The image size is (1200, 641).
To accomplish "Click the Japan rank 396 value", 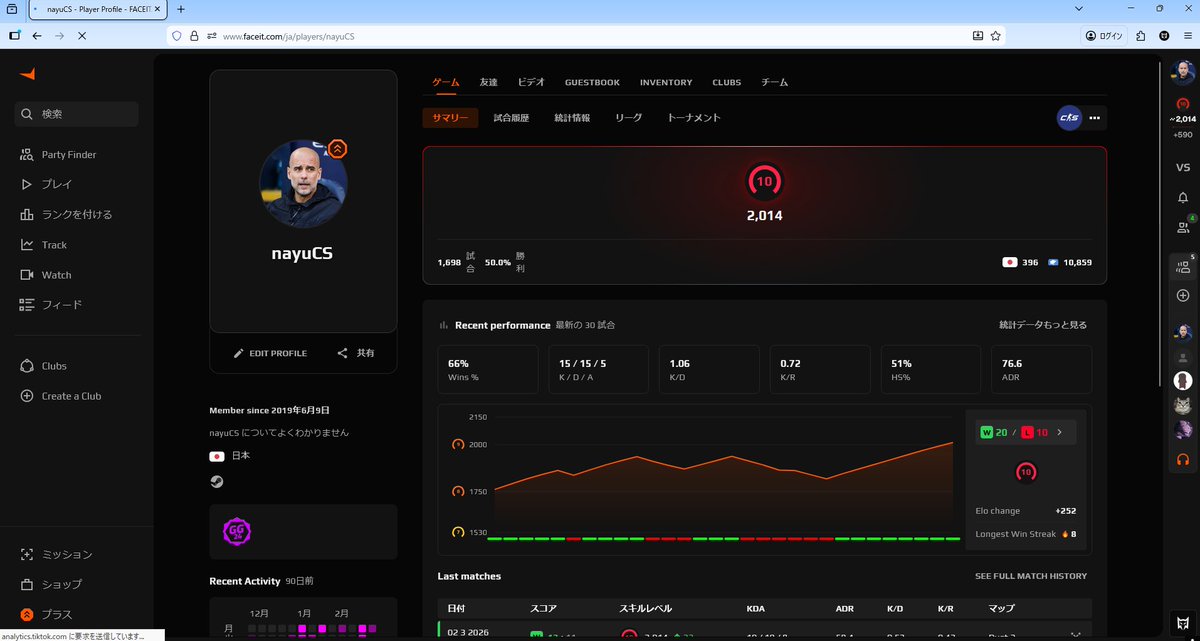I will [1030, 262].
